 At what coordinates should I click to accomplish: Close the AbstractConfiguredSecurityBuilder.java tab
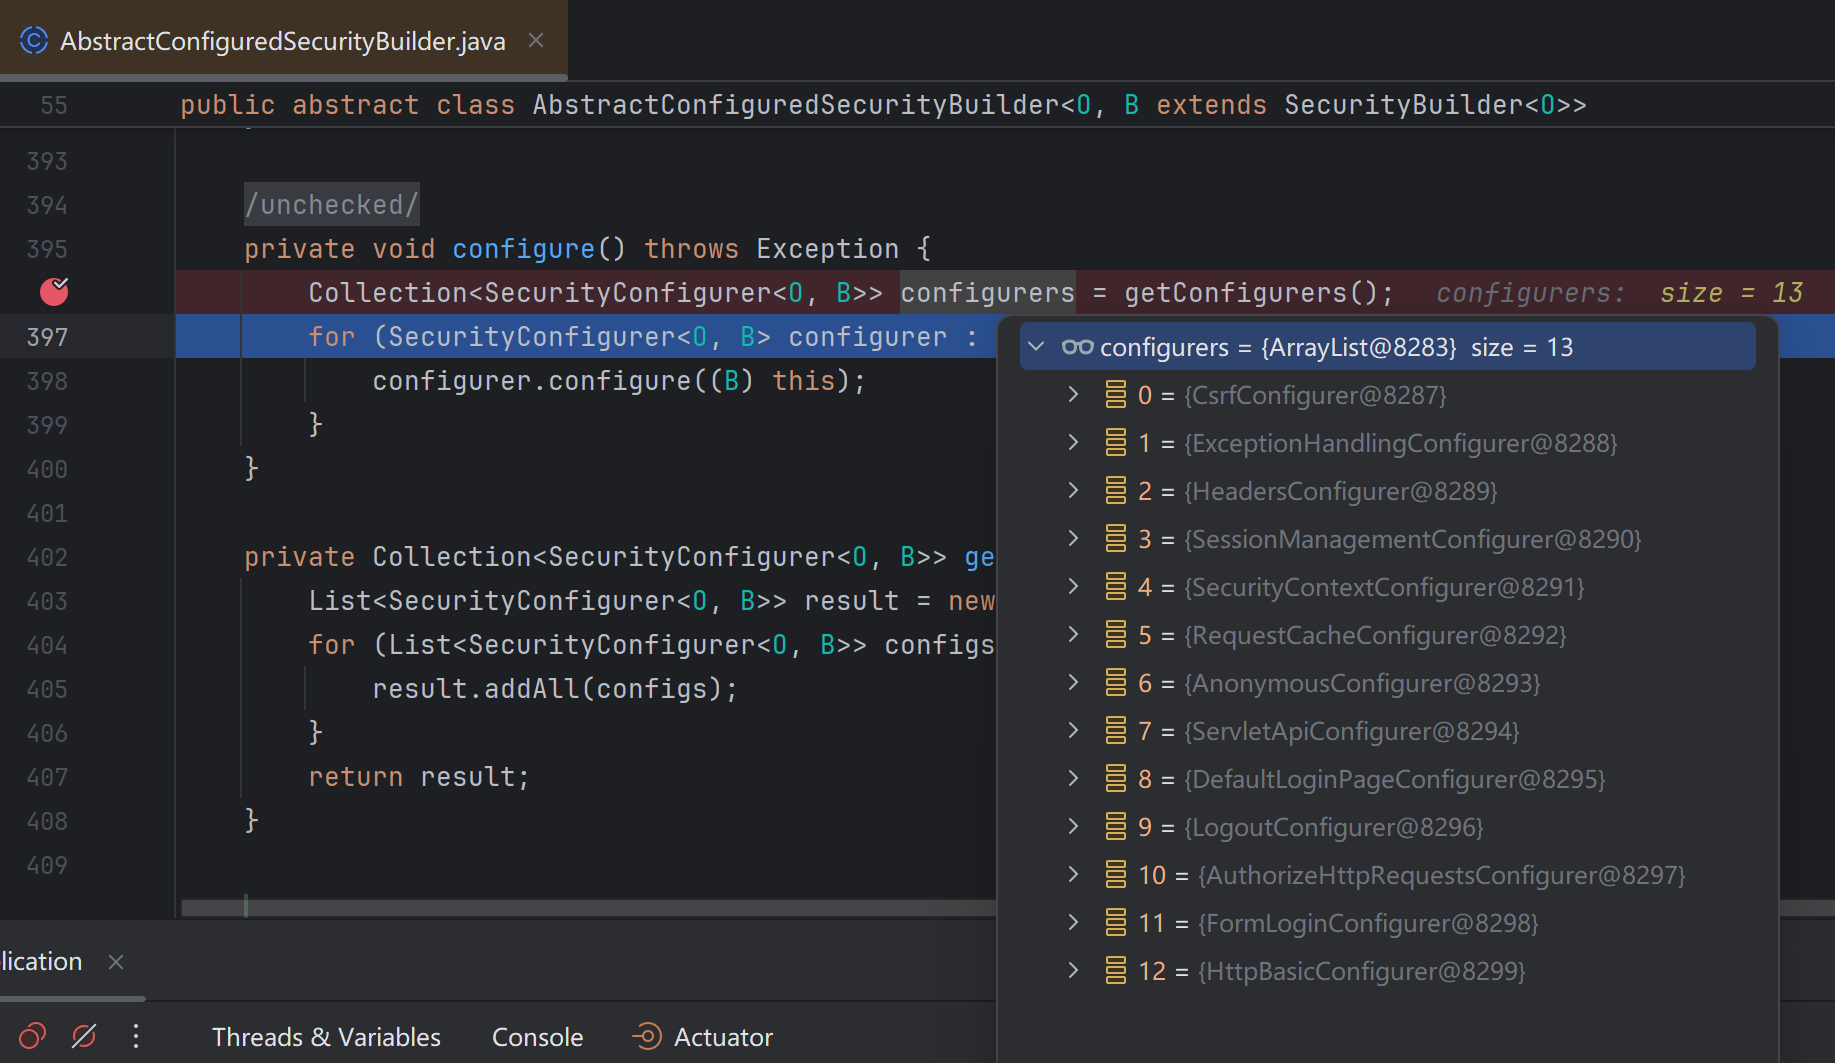tap(536, 41)
